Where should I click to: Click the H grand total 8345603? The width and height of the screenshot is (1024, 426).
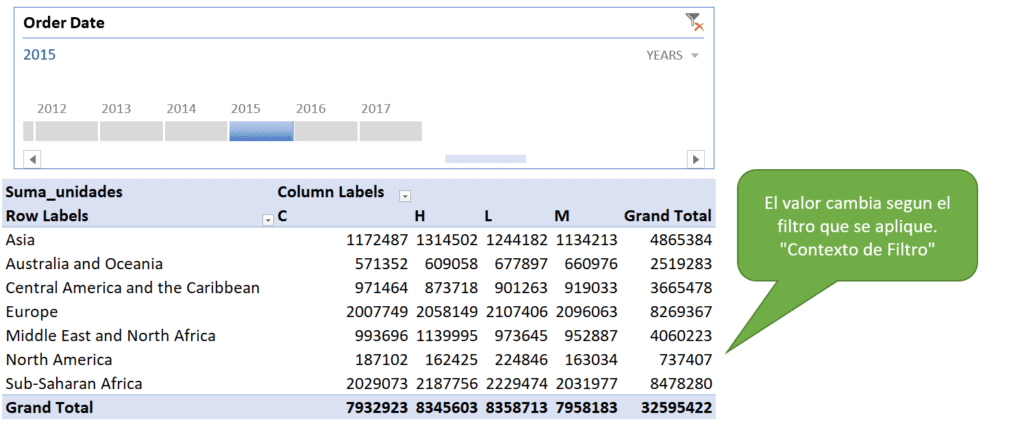[446, 408]
